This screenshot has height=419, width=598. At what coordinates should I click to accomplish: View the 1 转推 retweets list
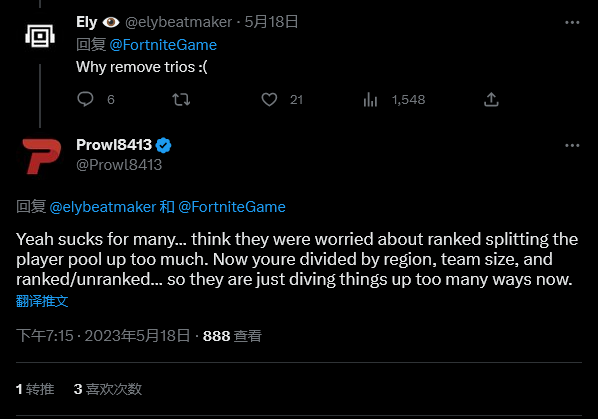(x=35, y=389)
